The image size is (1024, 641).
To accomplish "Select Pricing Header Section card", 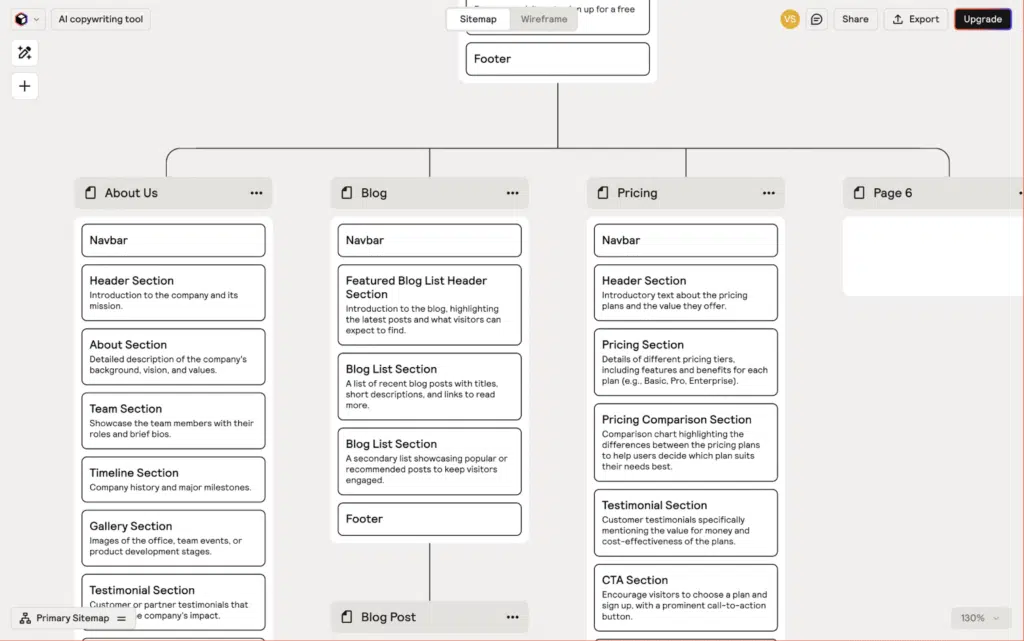I will (686, 293).
